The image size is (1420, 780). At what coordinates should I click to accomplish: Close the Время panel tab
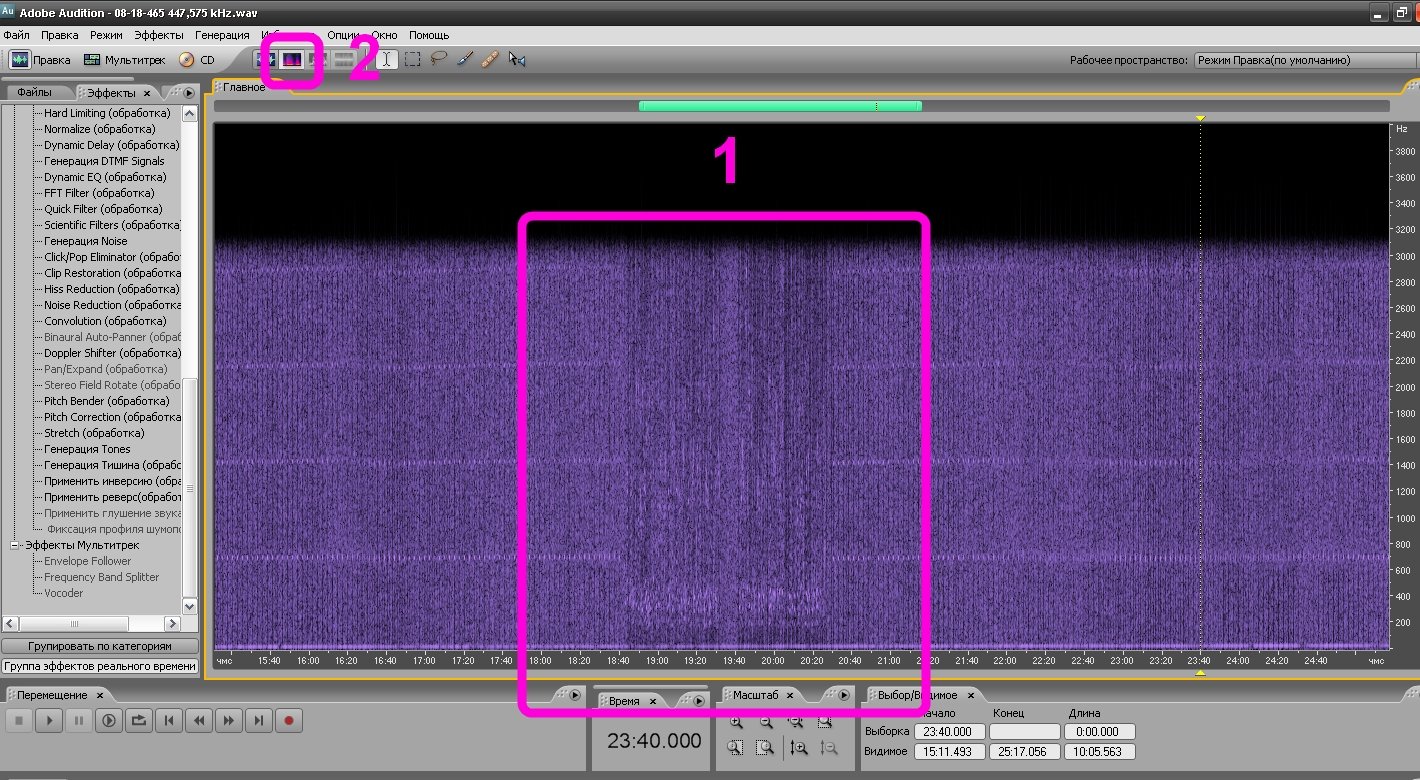click(x=653, y=701)
